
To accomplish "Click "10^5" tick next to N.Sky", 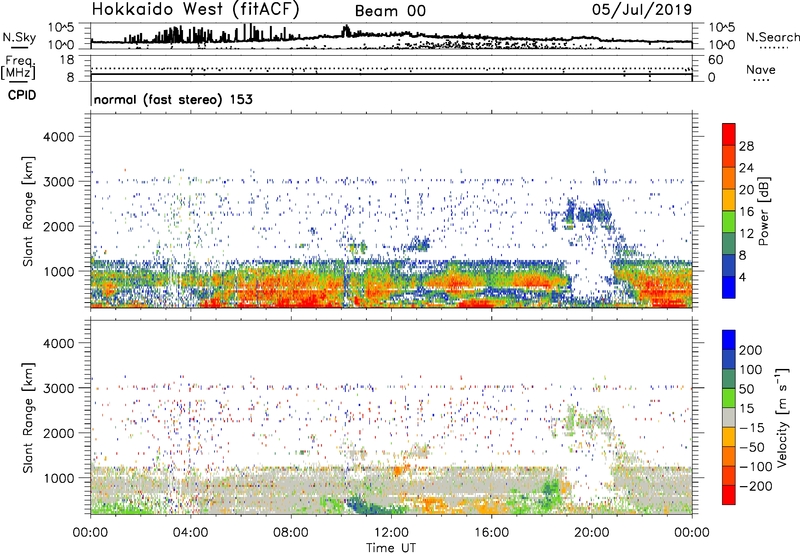I will tap(61, 28).
